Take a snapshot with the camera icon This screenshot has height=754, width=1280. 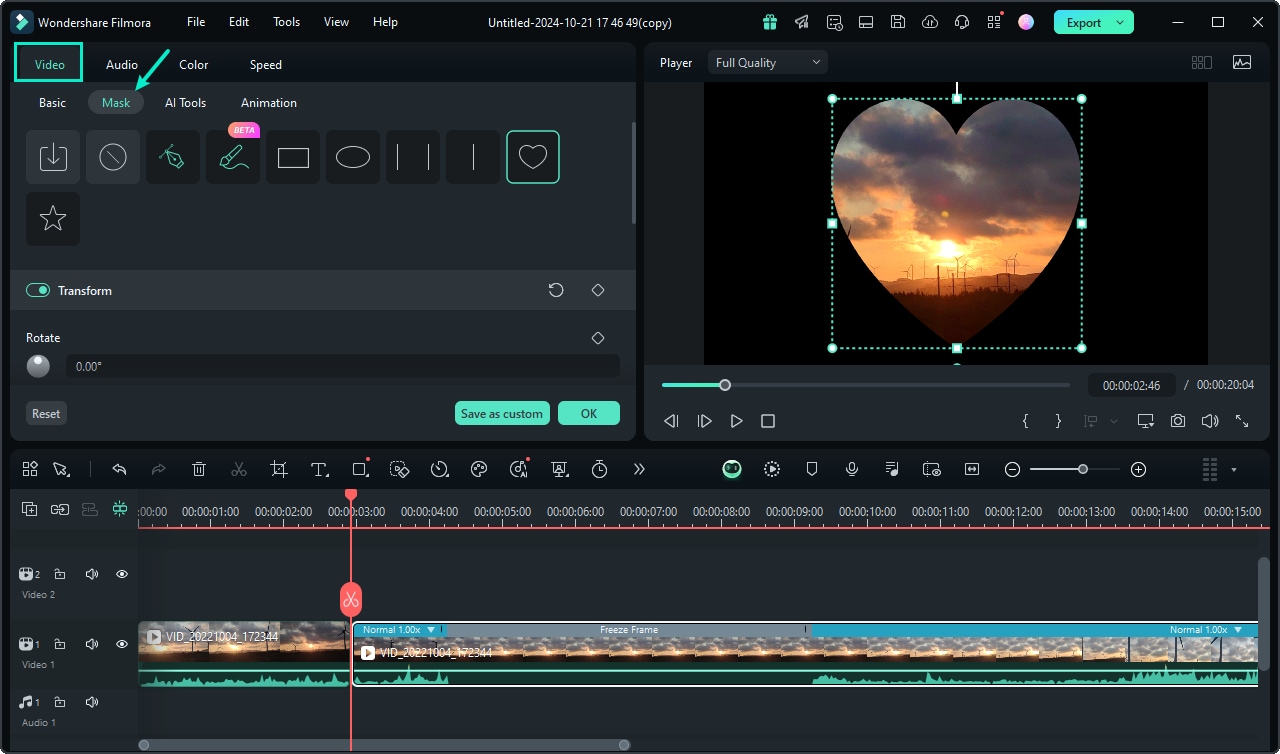click(x=1178, y=421)
